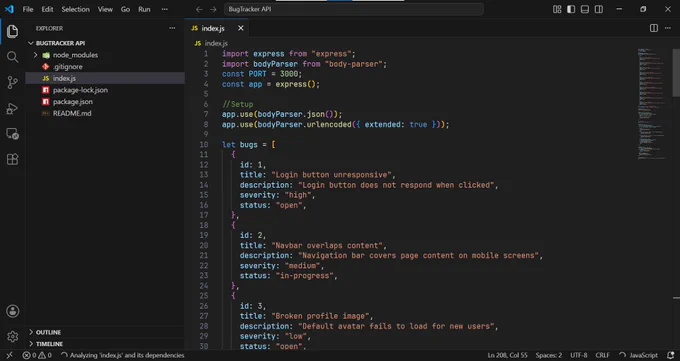Image resolution: width=680 pixels, height=361 pixels.
Task: Open the Go menu
Action: pos(125,9)
